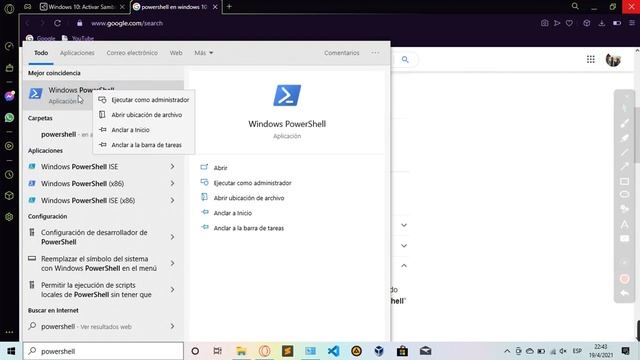Open the notification center icon

click(x=626, y=351)
